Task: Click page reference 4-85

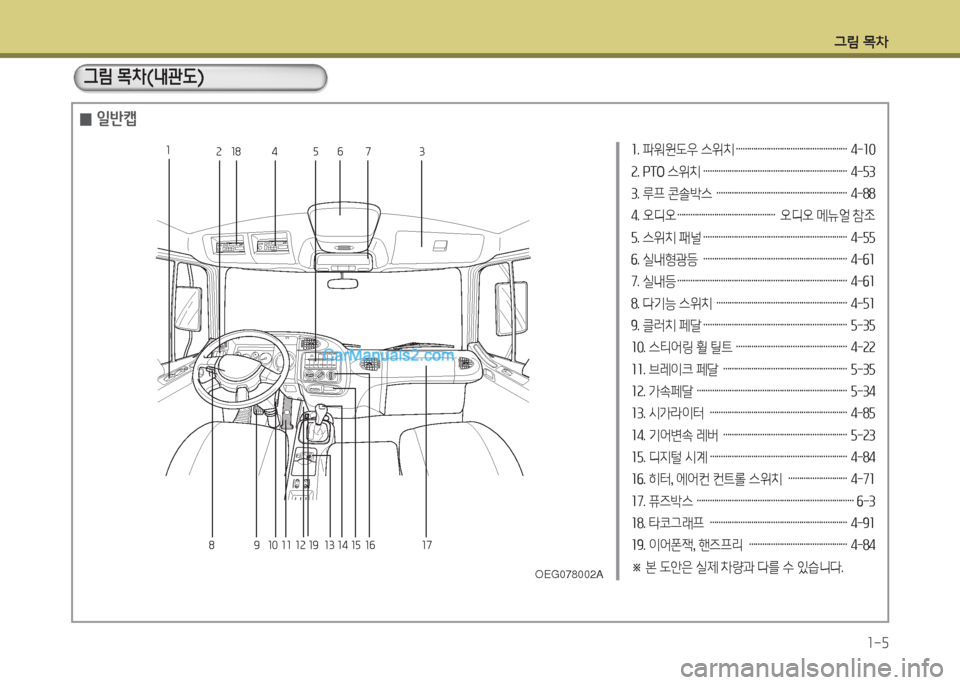Action: (x=863, y=413)
